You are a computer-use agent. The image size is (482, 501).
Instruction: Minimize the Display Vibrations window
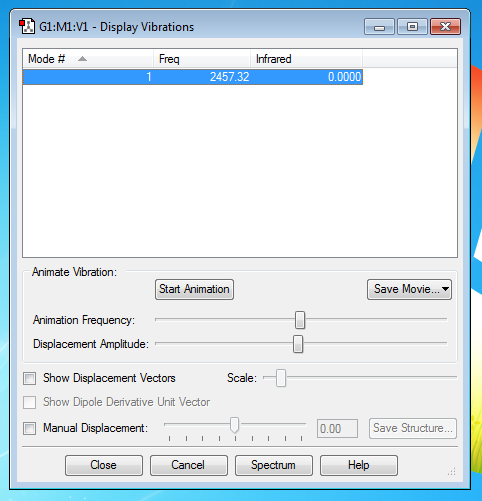tap(379, 27)
